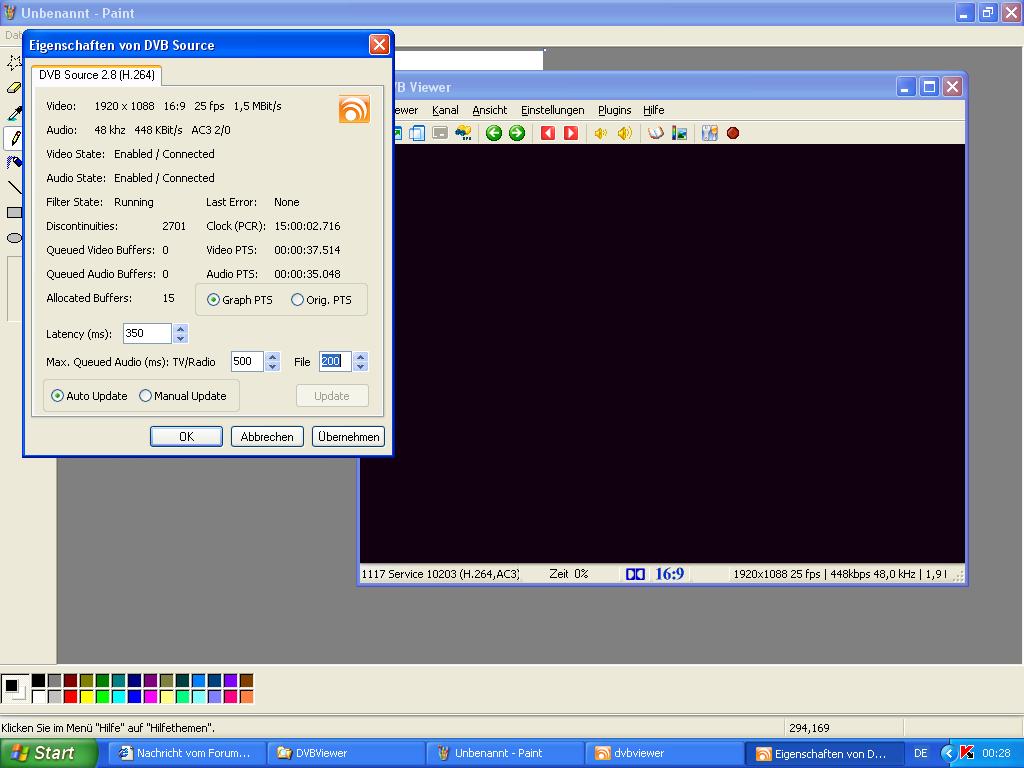Viewport: 1024px width, 768px height.
Task: Click the louder volume speaker icon
Action: [625, 133]
